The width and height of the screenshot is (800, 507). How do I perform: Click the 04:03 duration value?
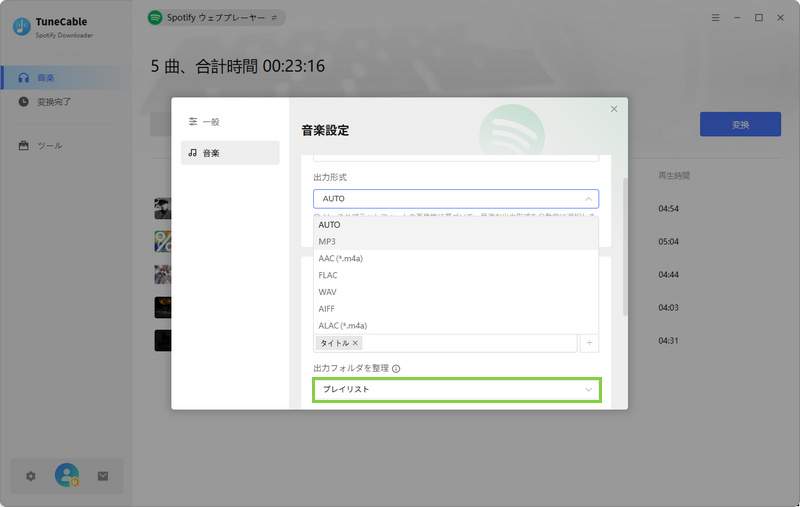668,308
